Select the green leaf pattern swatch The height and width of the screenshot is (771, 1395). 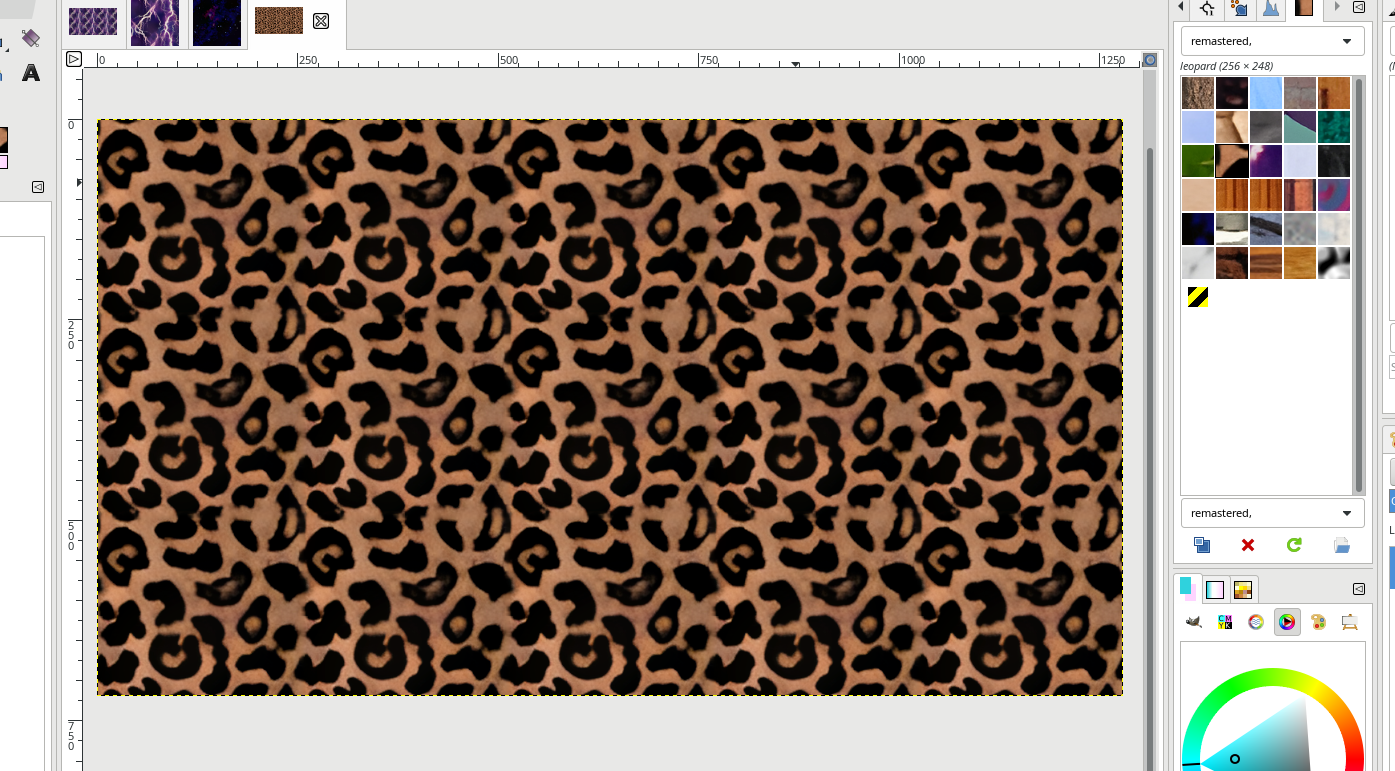coord(1198,161)
